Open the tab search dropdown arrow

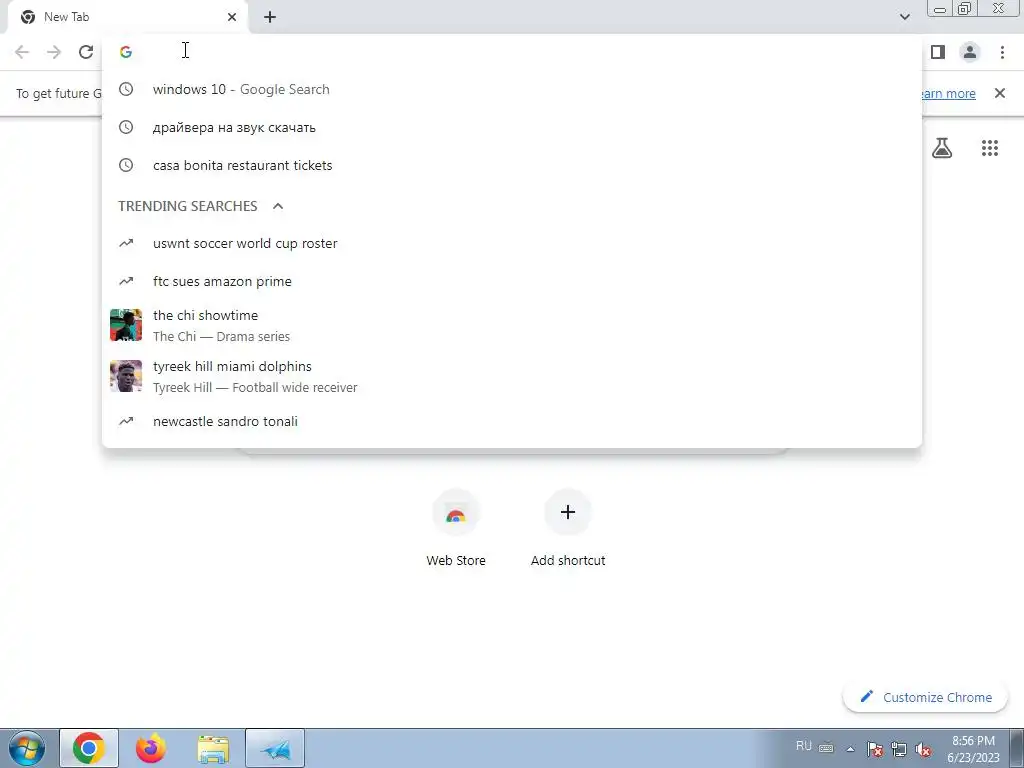coord(904,17)
